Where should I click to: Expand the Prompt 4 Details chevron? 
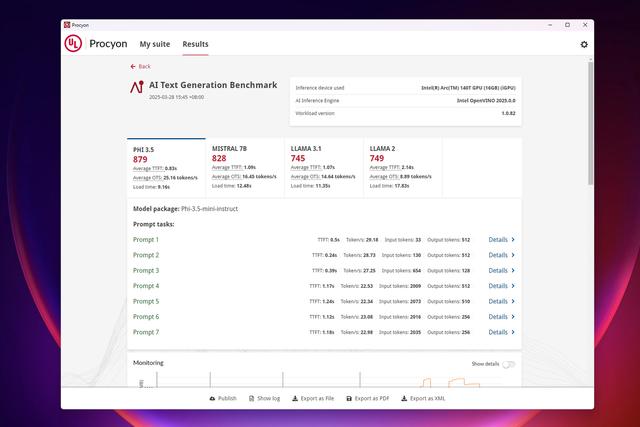click(513, 286)
